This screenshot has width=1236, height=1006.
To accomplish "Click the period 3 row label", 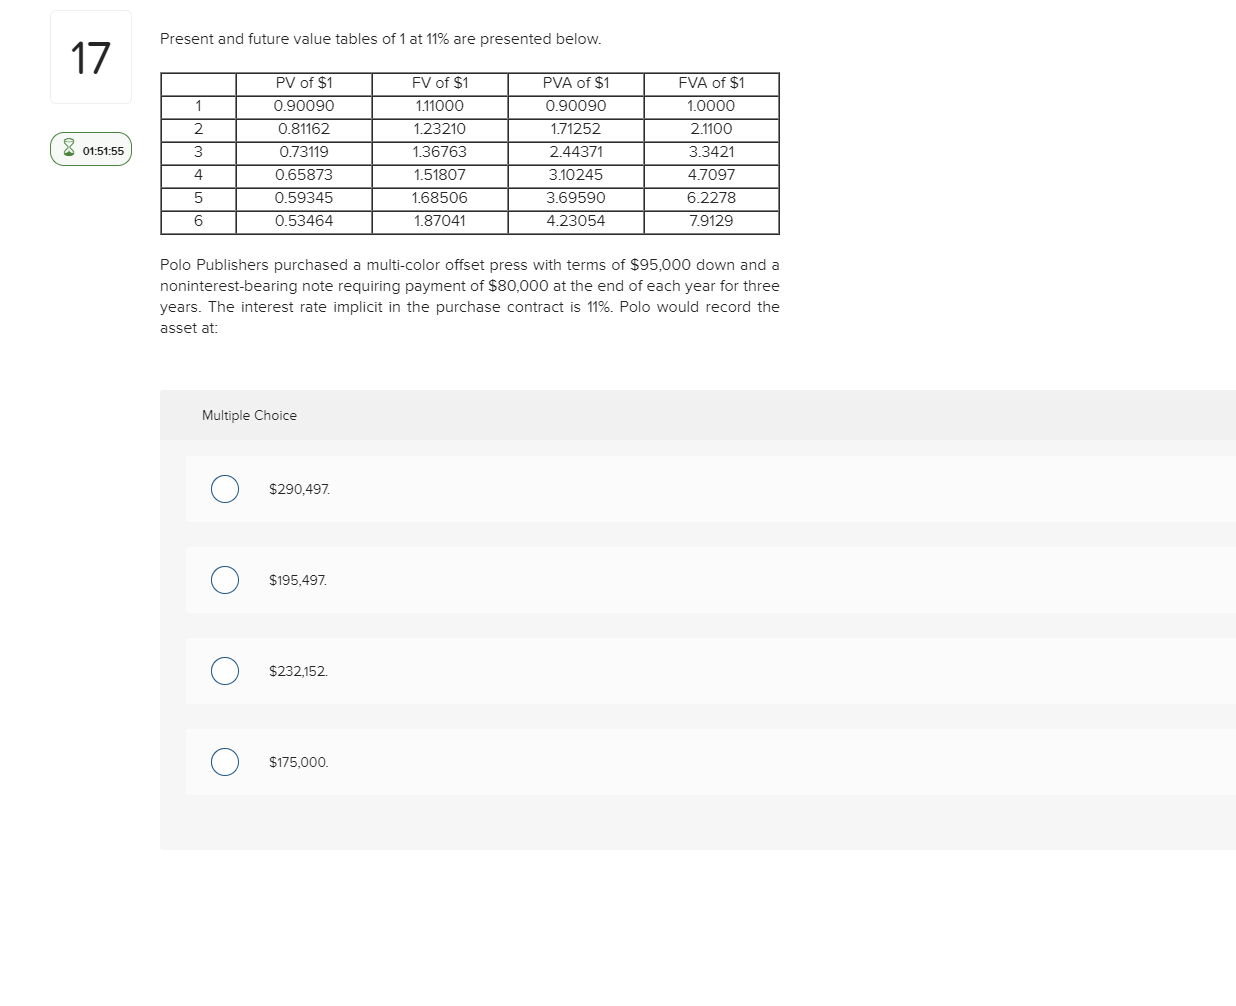I will pos(198,152).
